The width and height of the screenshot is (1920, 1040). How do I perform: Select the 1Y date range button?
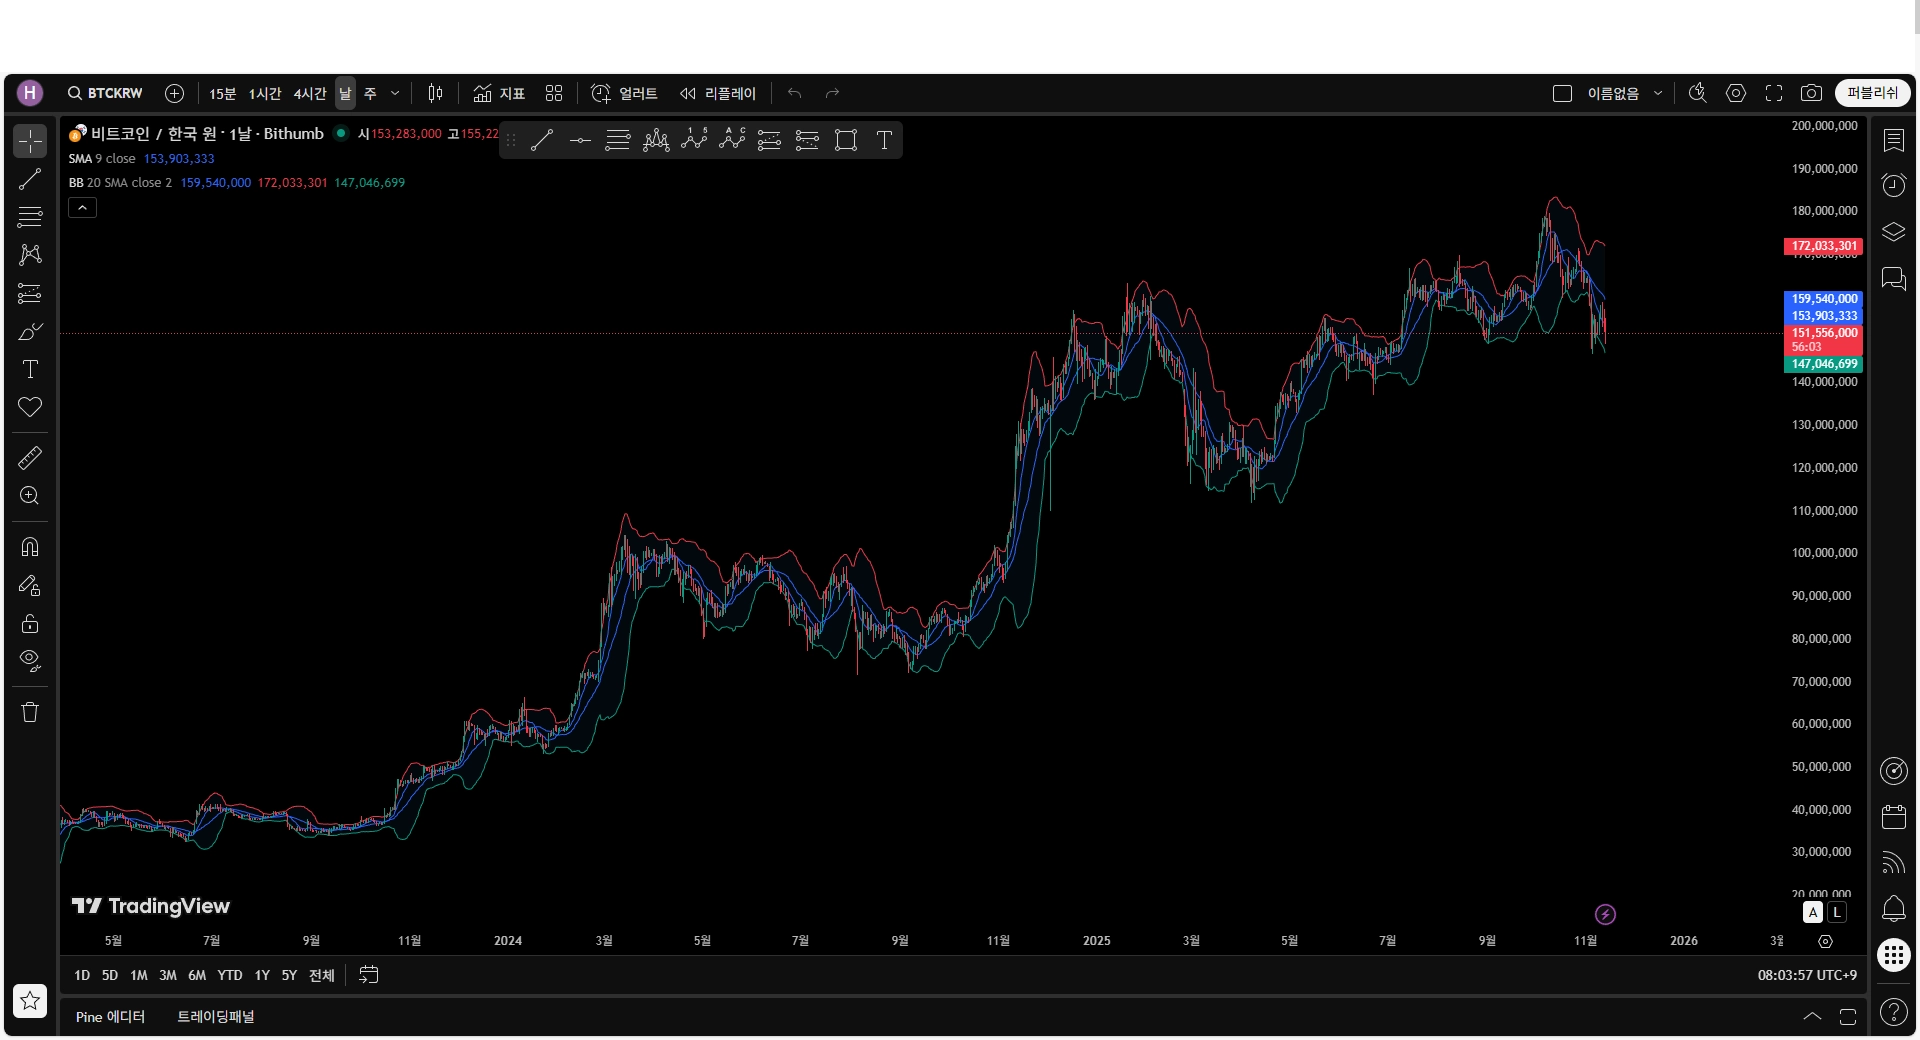(x=262, y=975)
